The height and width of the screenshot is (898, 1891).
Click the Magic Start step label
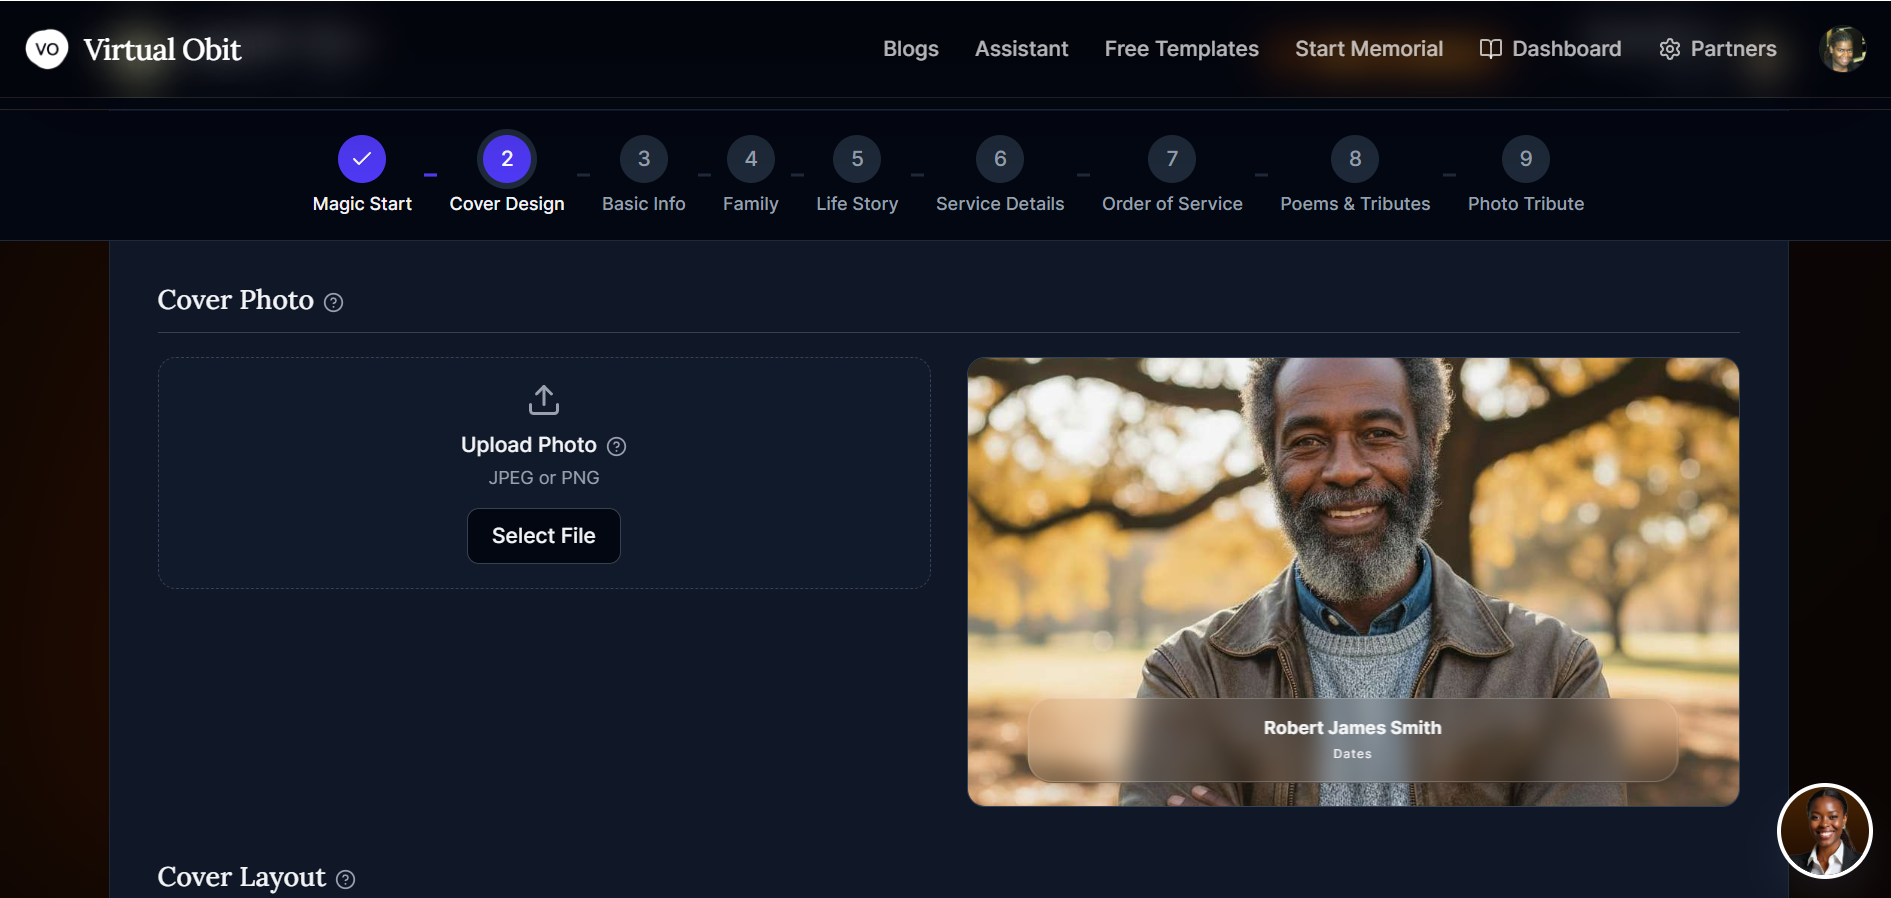tap(362, 204)
